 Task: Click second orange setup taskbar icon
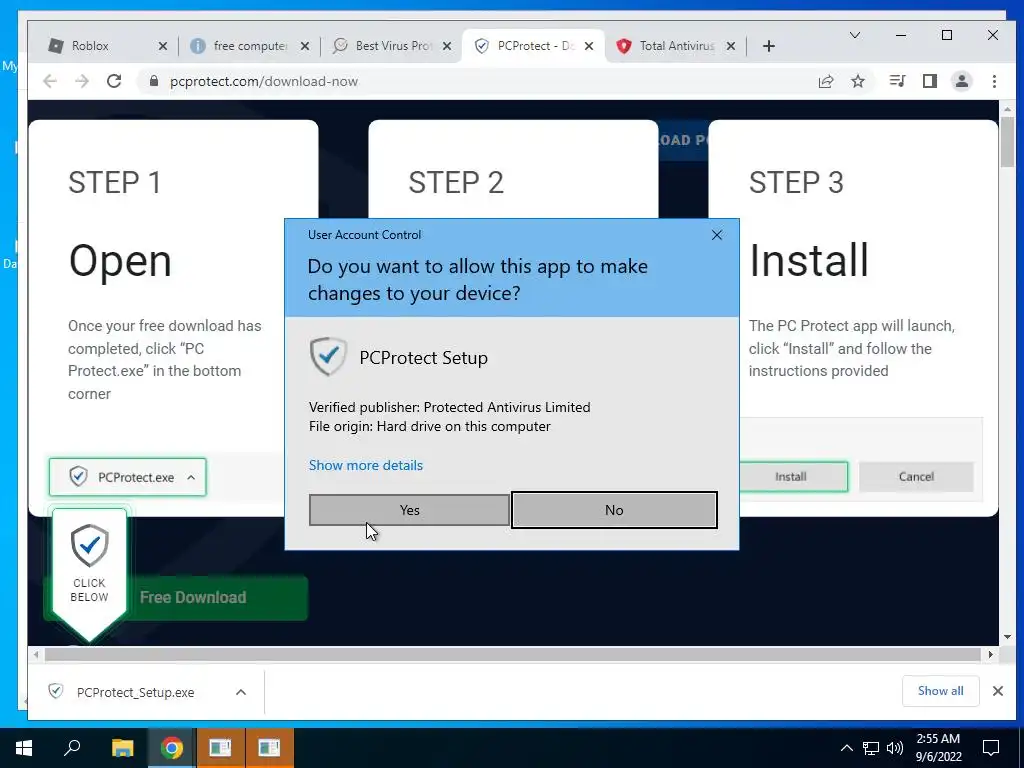269,748
